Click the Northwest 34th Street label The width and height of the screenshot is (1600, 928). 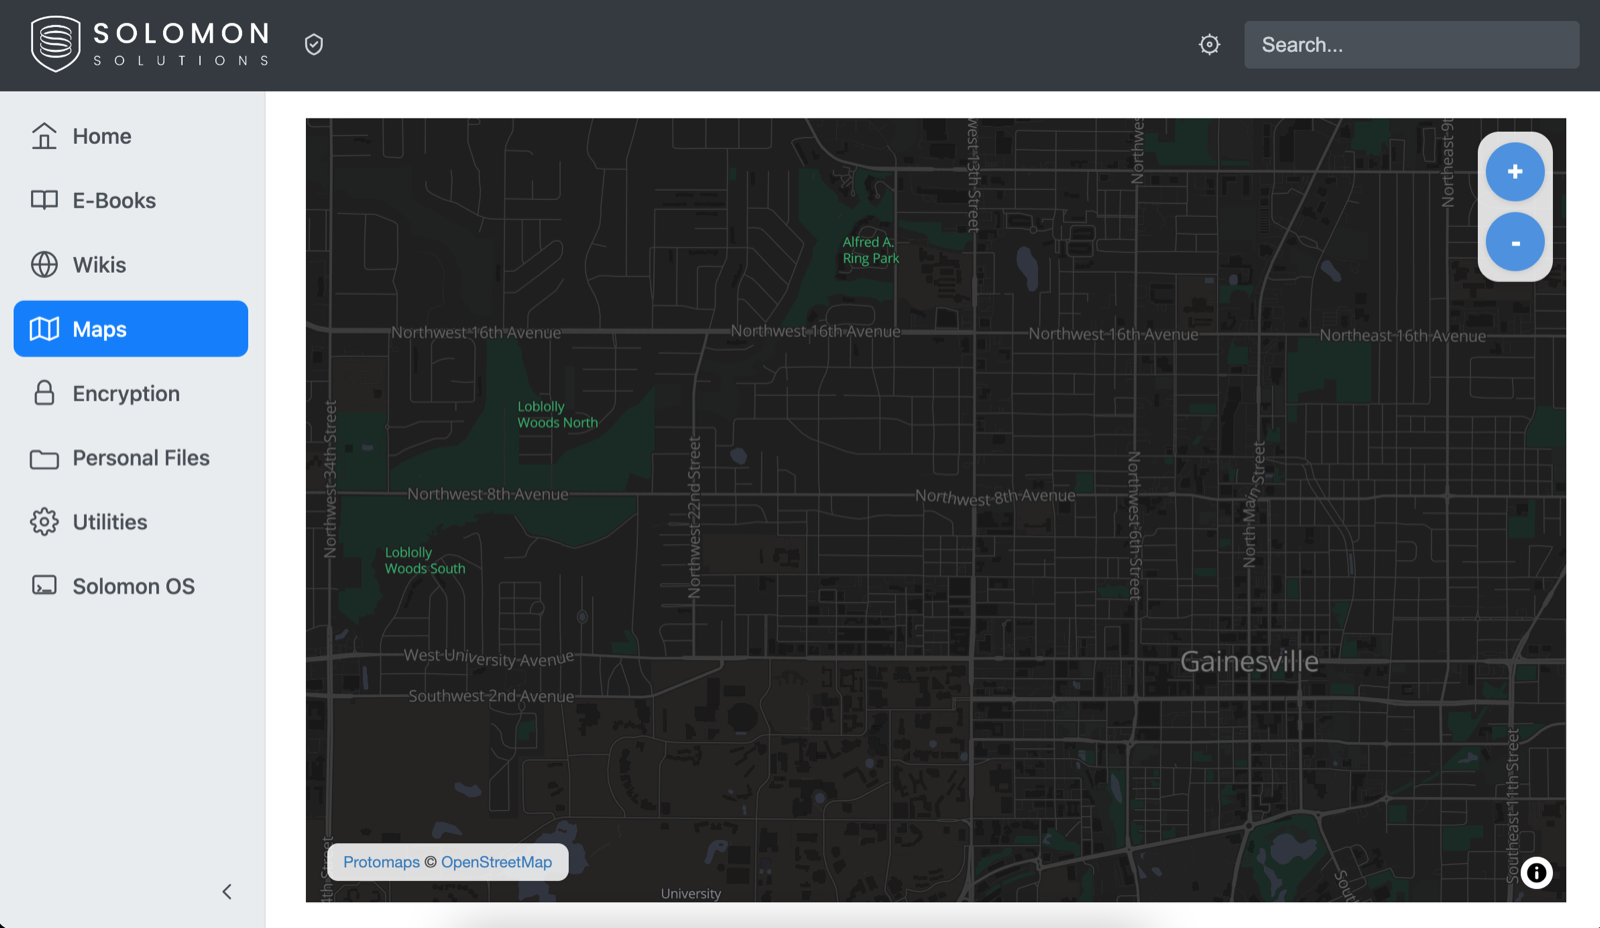point(330,478)
